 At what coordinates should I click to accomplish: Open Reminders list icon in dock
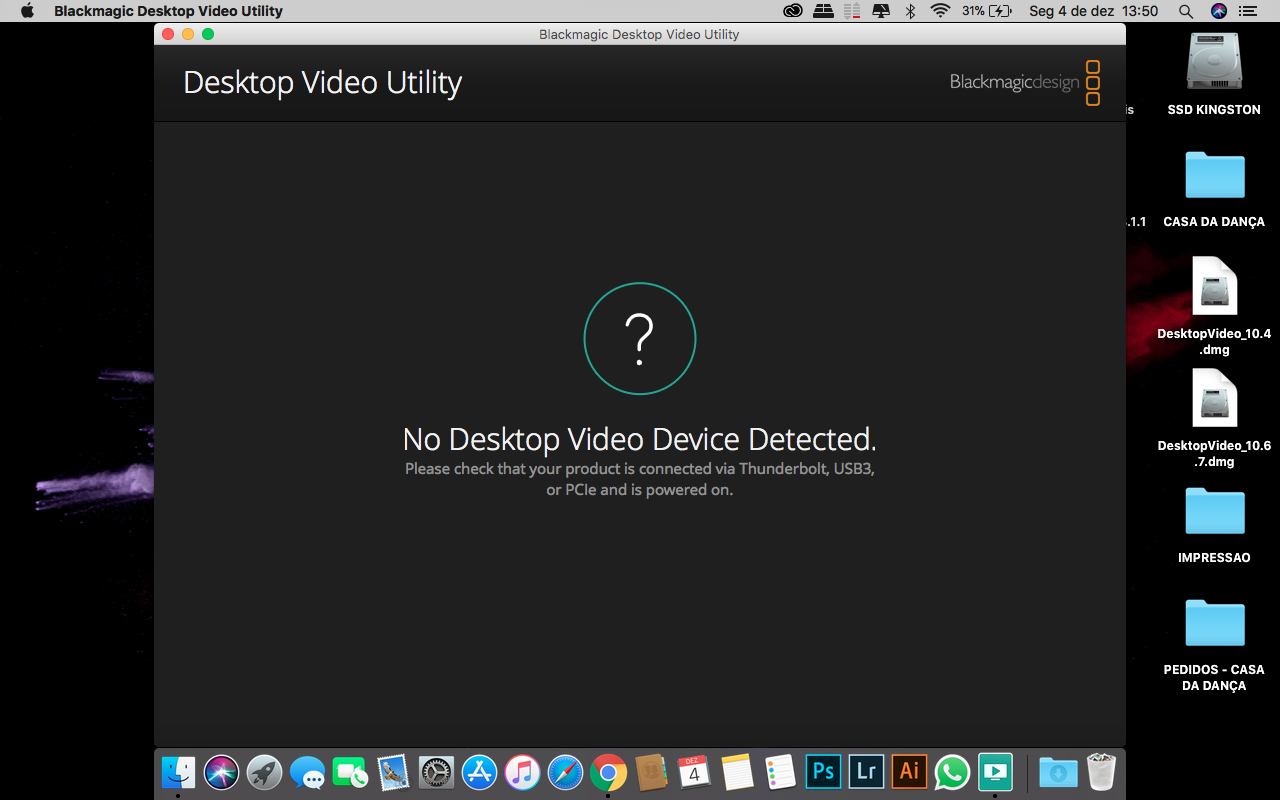click(780, 772)
